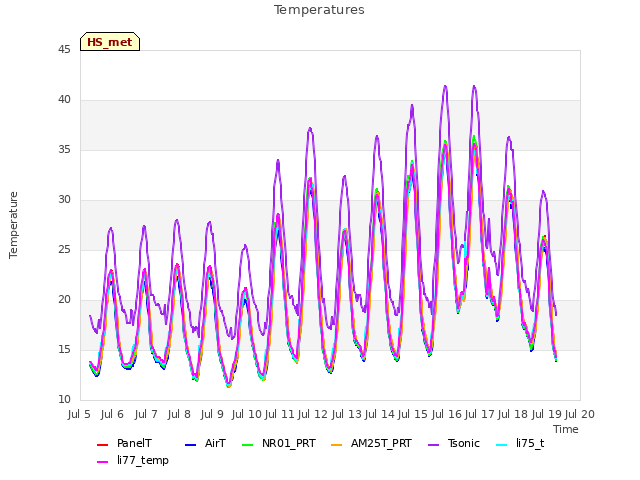This screenshot has width=640, height=480.
Task: Click the green NR01_PRT legend swatch
Action: pos(247,444)
